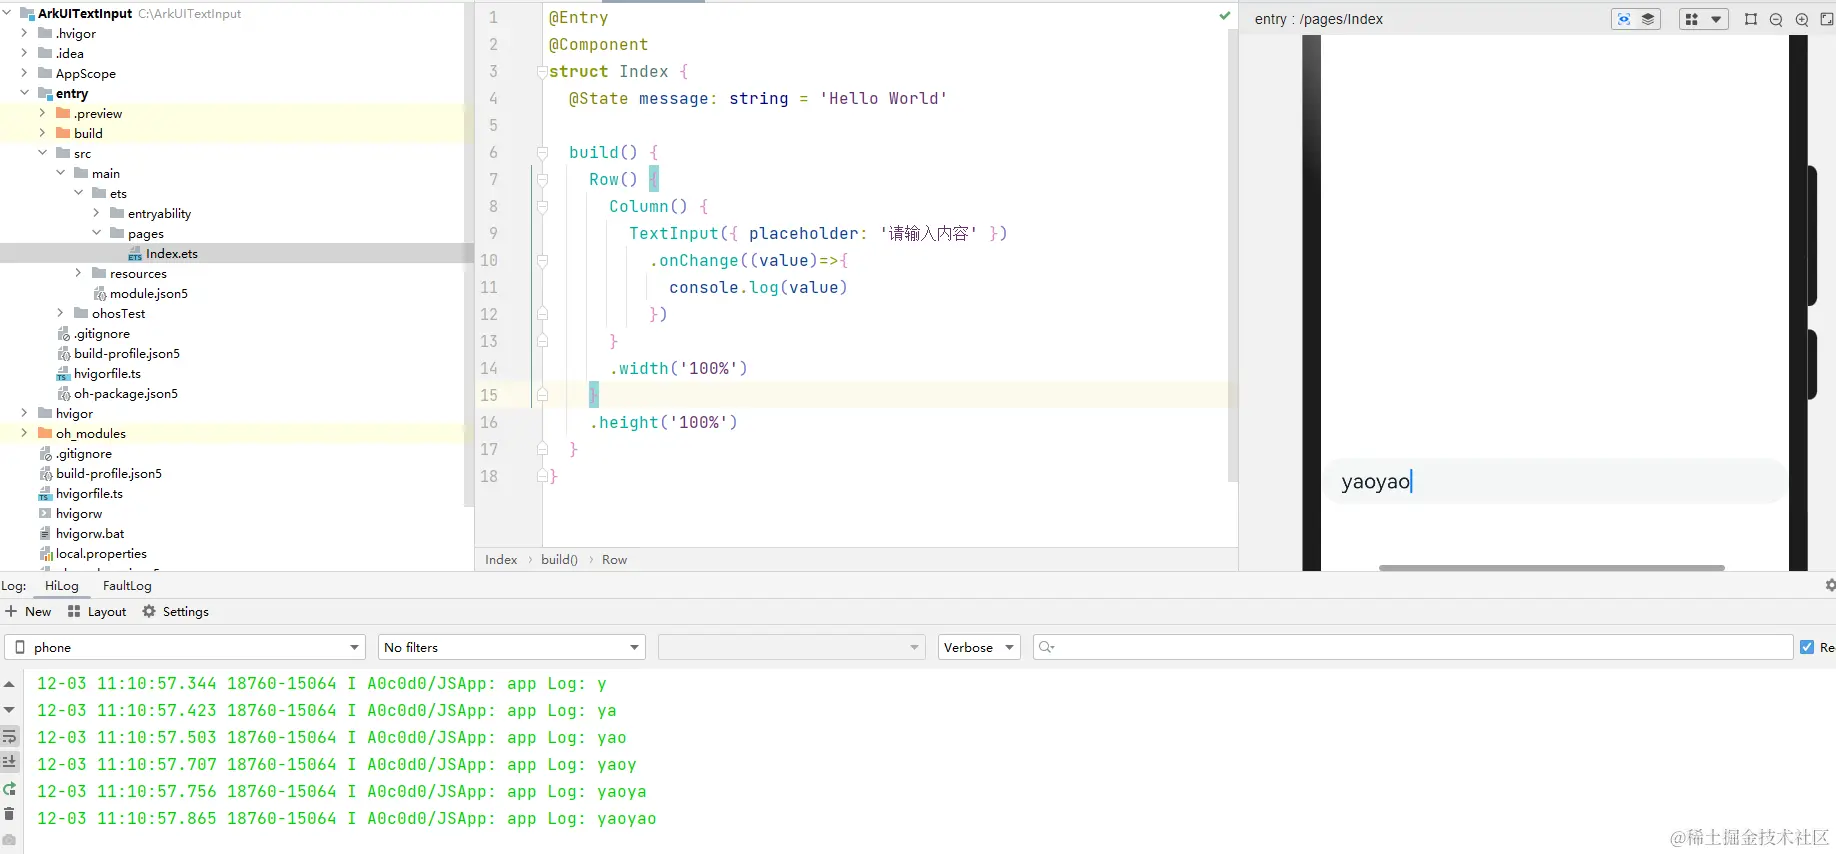Click Index in the editor breadcrumb

501,560
